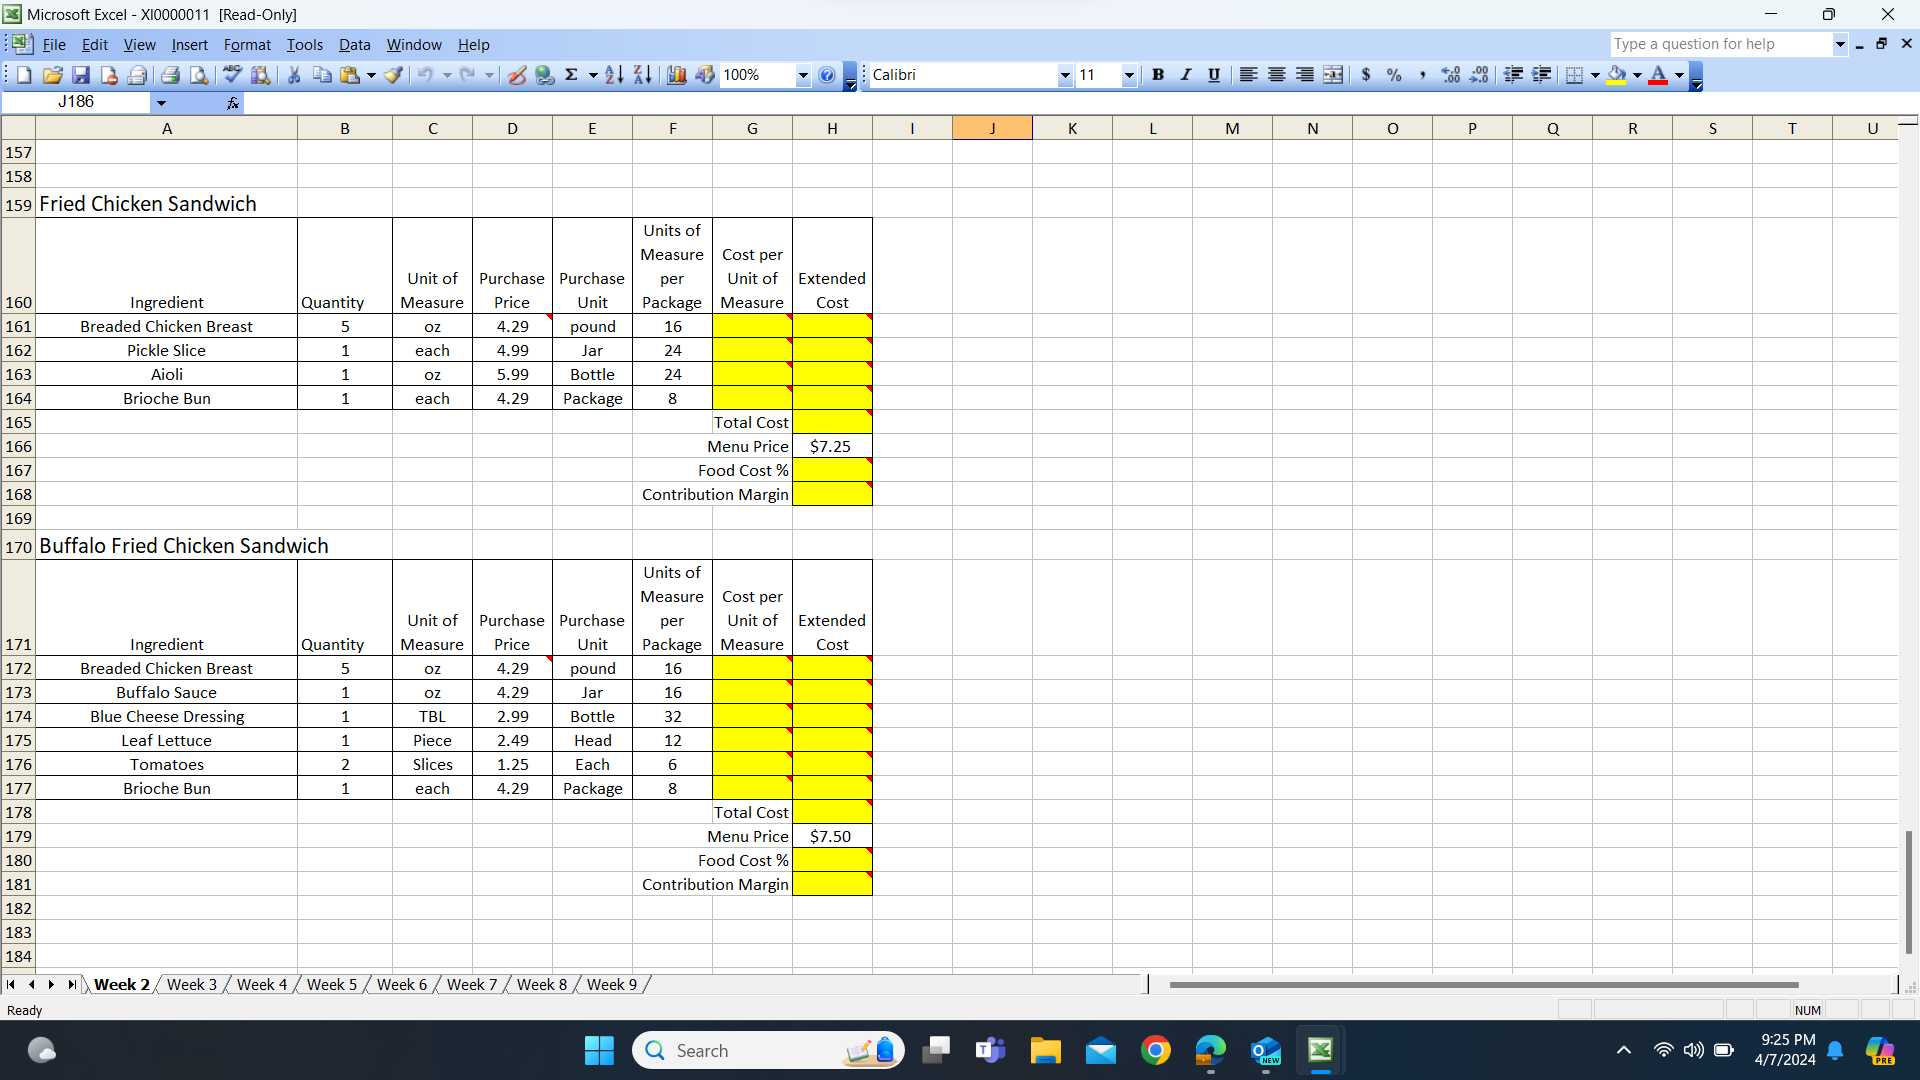Image resolution: width=1920 pixels, height=1080 pixels.
Task: Open the Fill Color dropdown arrow
Action: point(1638,75)
